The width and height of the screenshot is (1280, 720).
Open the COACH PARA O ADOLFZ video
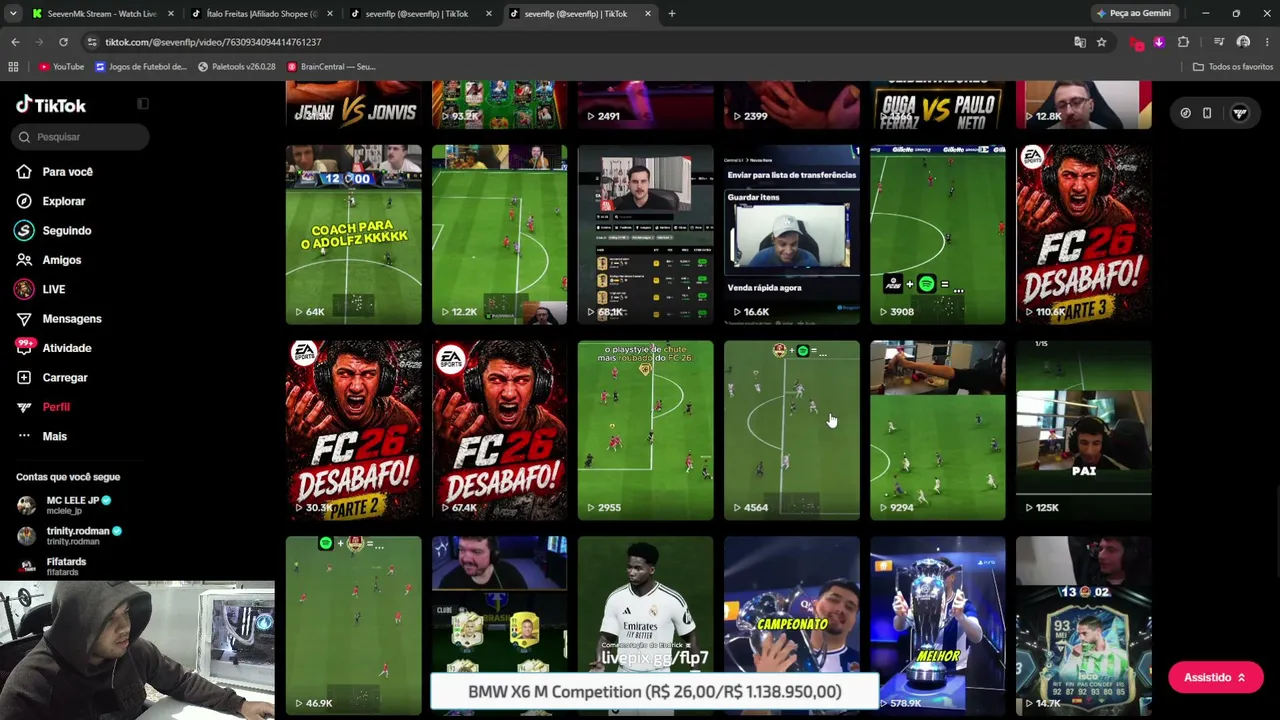point(354,235)
